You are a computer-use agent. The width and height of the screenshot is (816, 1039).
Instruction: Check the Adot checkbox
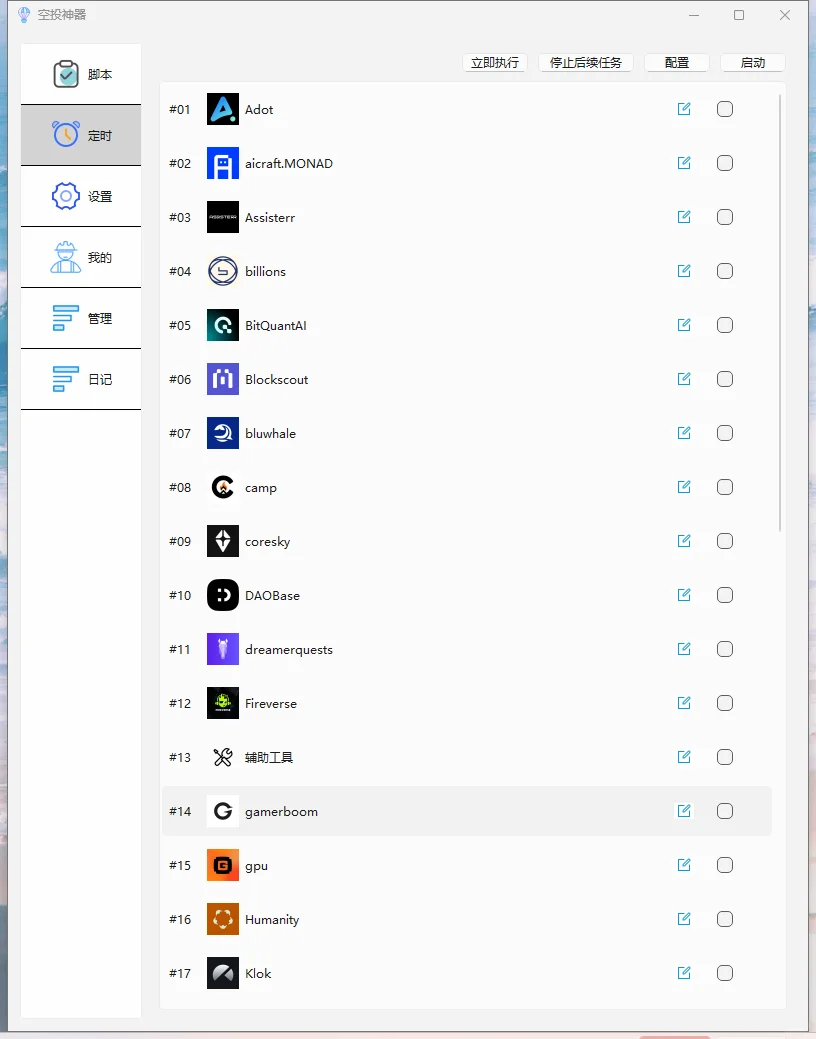725,109
